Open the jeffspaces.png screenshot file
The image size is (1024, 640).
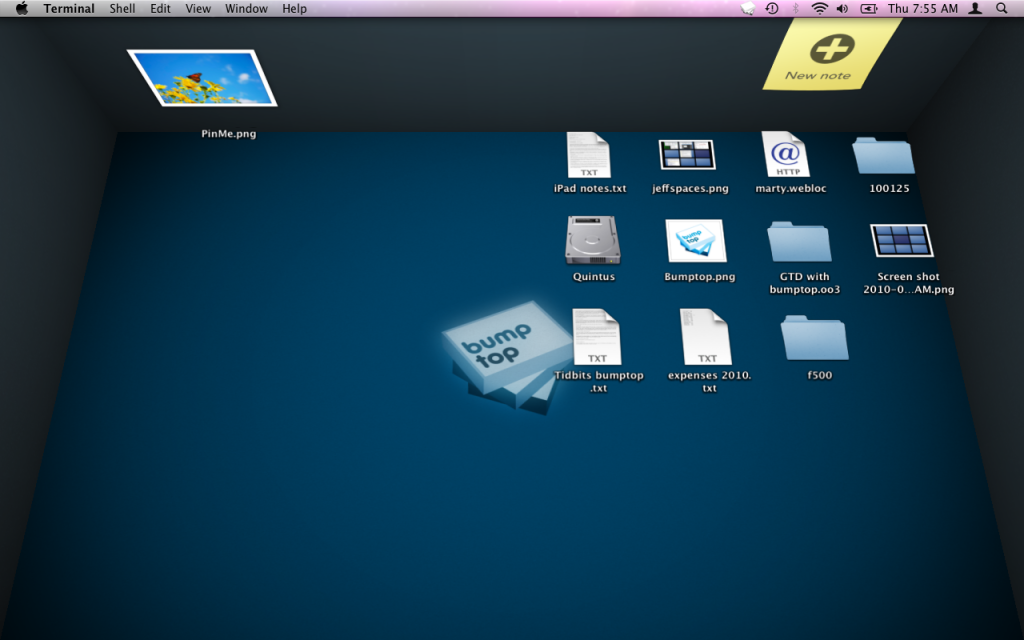pyautogui.click(x=690, y=156)
